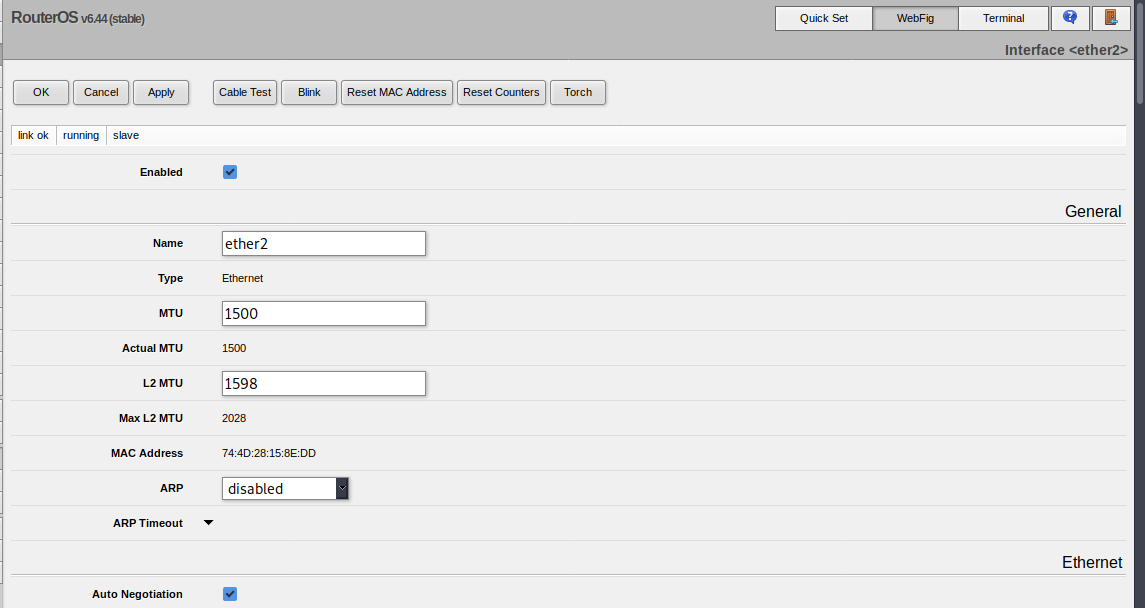Click the 'link ok' status flag
Image resolution: width=1145 pixels, height=608 pixels.
34,135
